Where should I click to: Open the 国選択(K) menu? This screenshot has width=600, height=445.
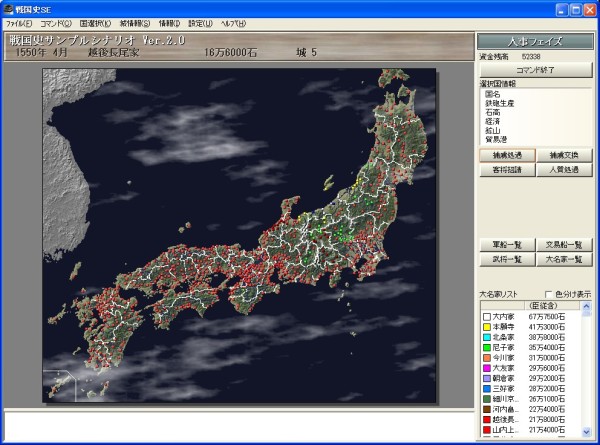(x=95, y=24)
